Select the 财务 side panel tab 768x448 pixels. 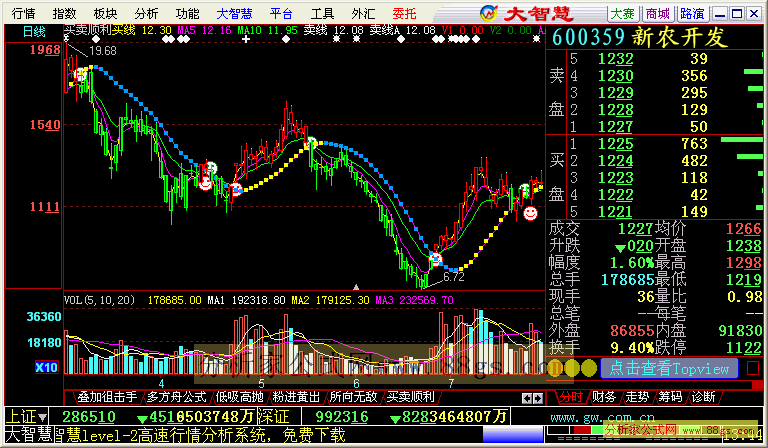[x=603, y=397]
